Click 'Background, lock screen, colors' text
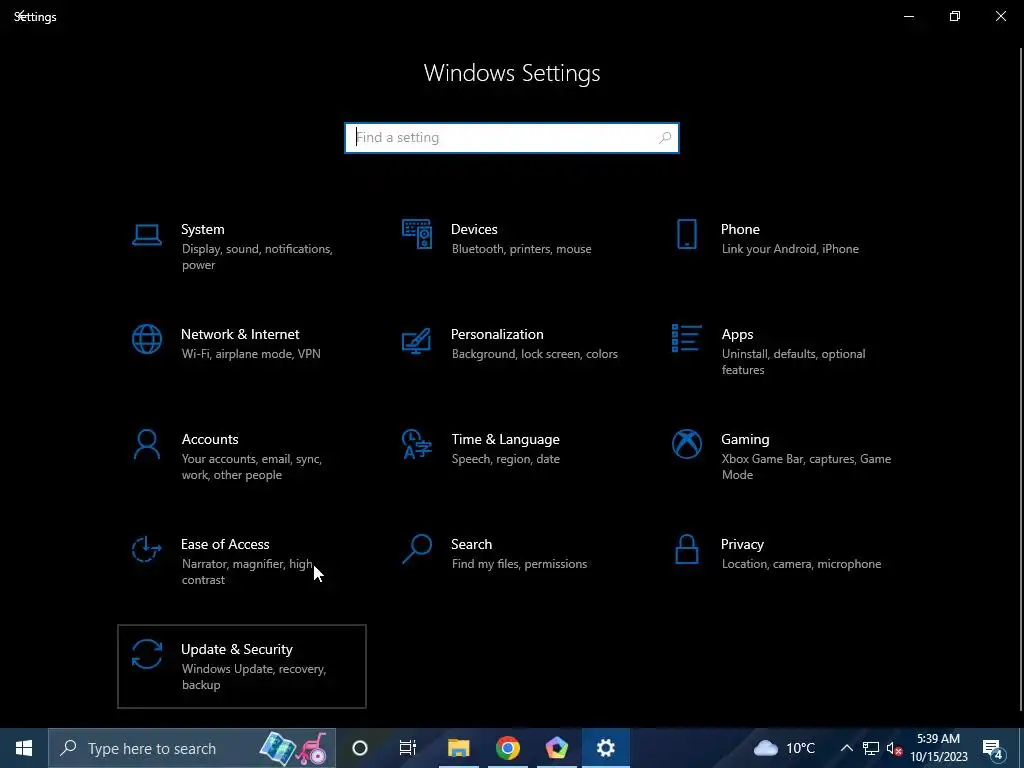Viewport: 1024px width, 768px height. [534, 354]
